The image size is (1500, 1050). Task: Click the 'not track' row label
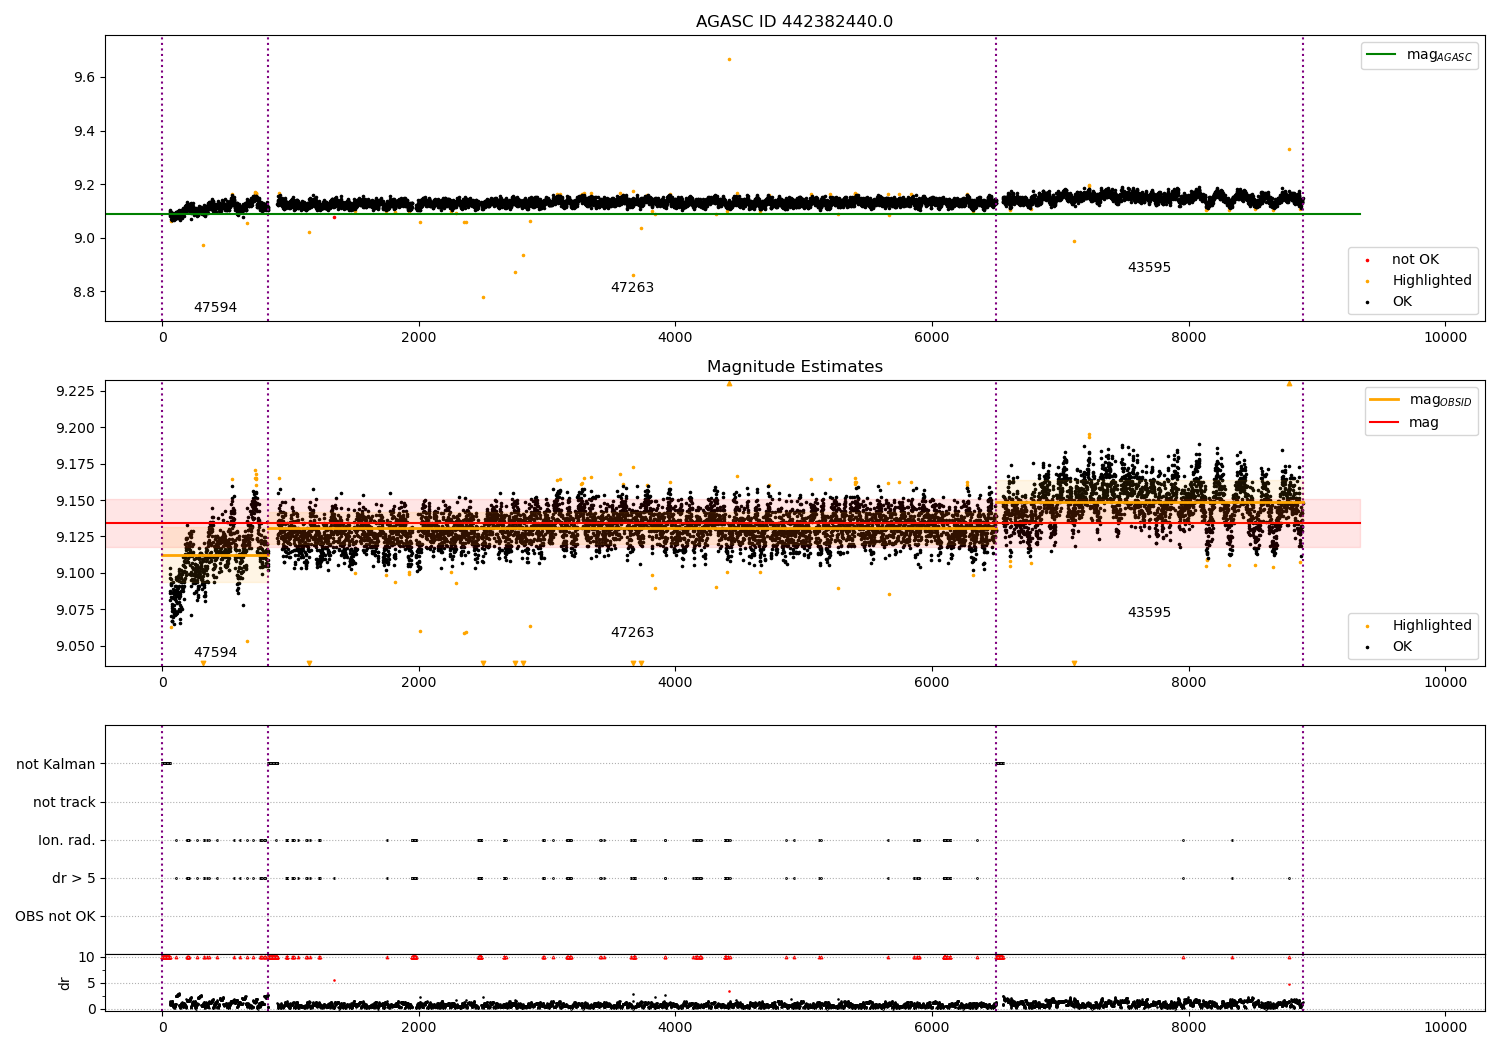pyautogui.click(x=64, y=803)
